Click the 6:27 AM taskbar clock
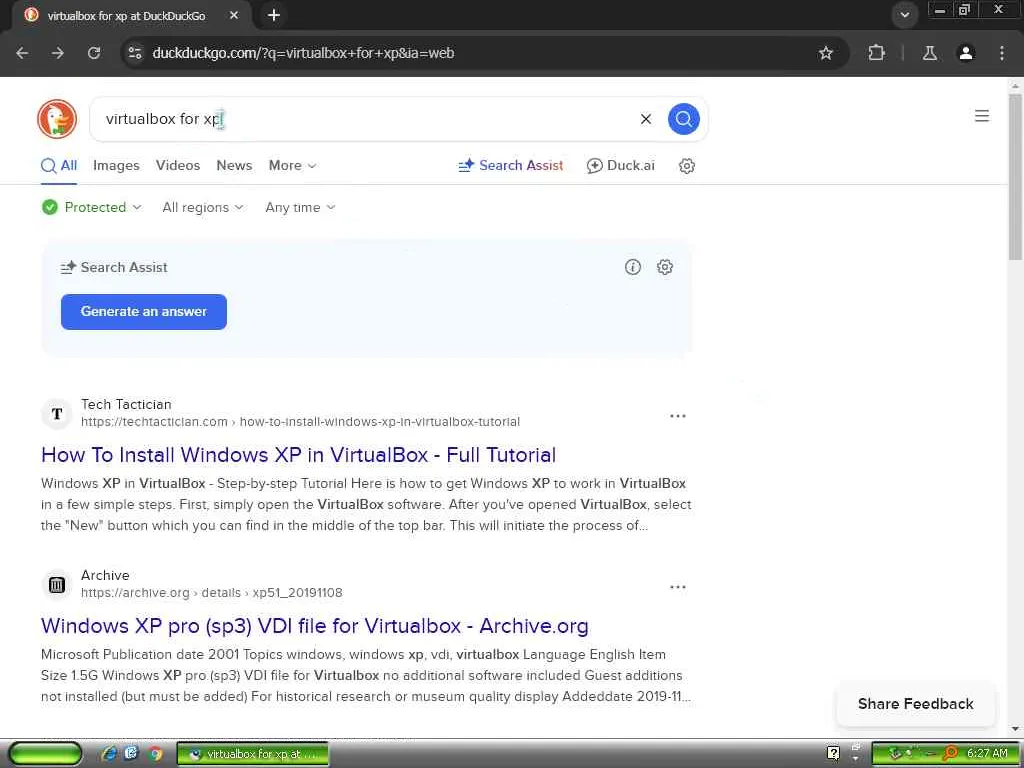Viewport: 1024px width, 768px height. (x=987, y=753)
